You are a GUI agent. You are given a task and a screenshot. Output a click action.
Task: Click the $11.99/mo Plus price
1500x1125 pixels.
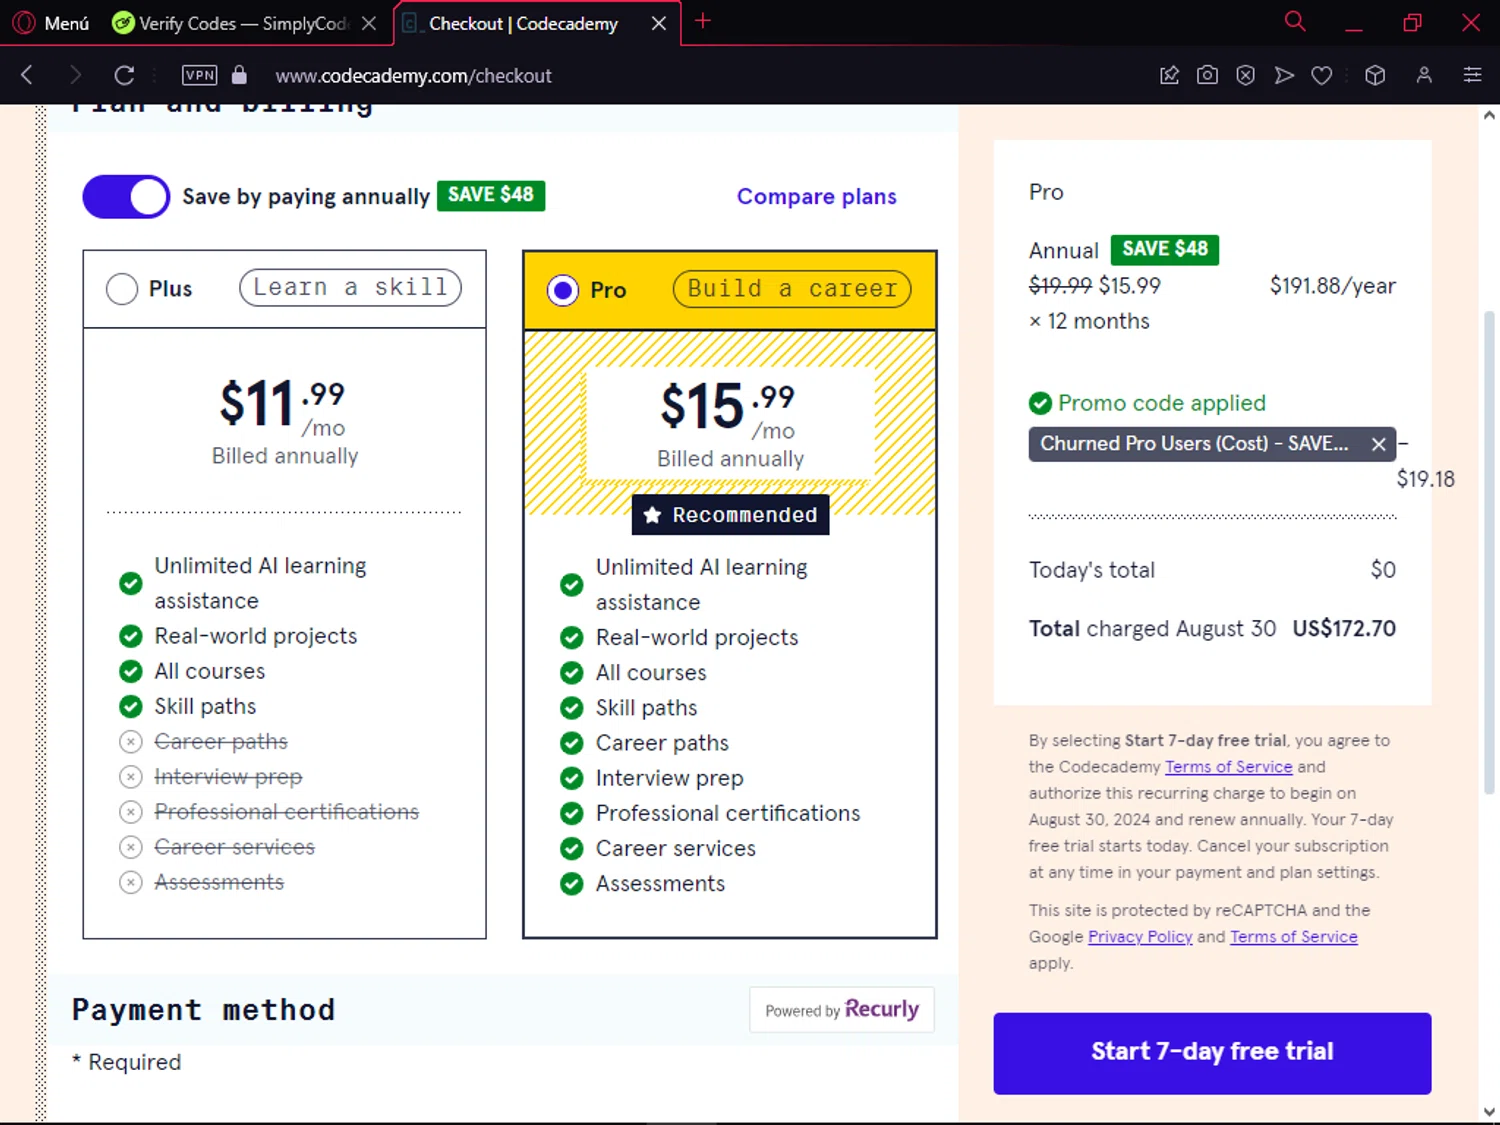click(284, 406)
